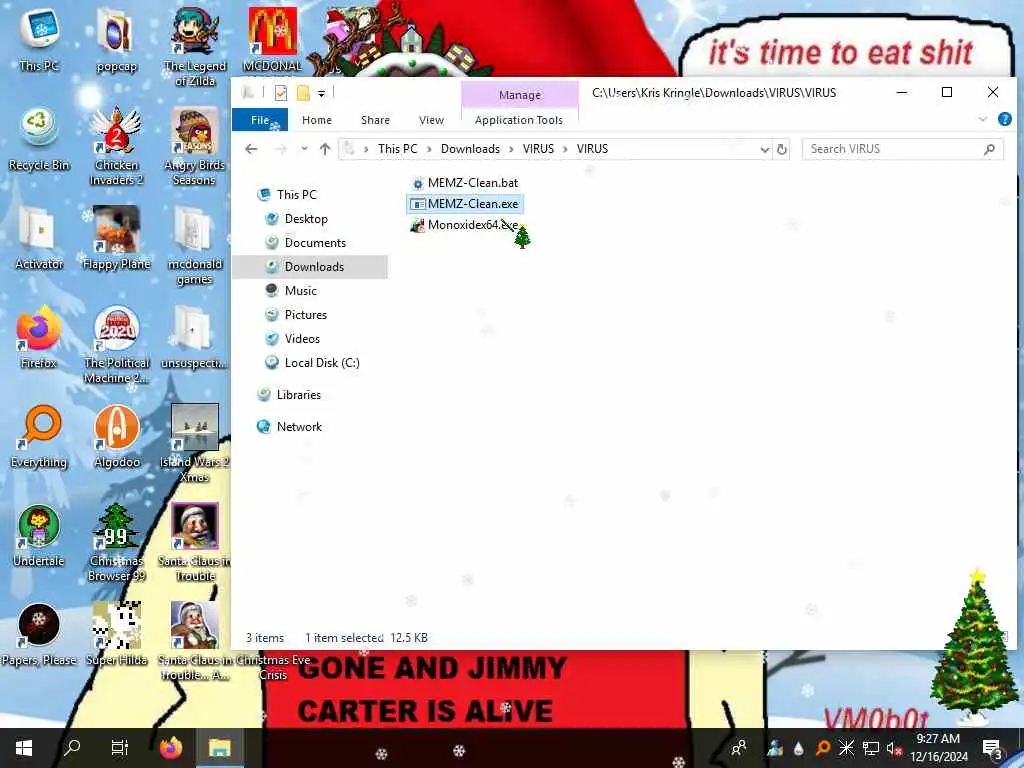Select Downloads in navigation pane
This screenshot has height=768, width=1024.
coord(310,266)
